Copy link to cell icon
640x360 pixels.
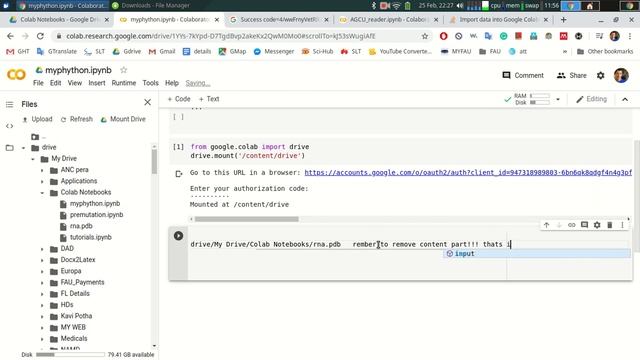click(x=571, y=225)
